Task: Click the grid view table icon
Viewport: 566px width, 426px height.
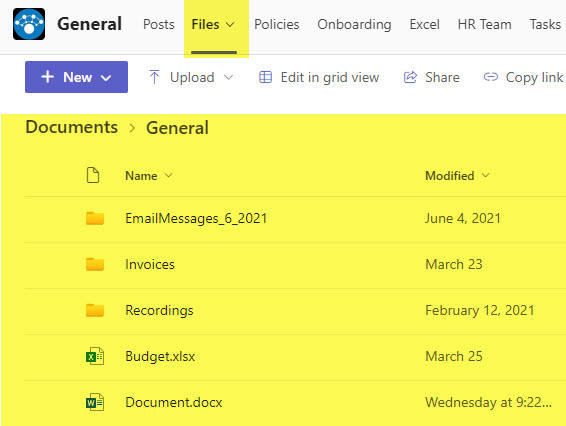Action: pos(265,77)
